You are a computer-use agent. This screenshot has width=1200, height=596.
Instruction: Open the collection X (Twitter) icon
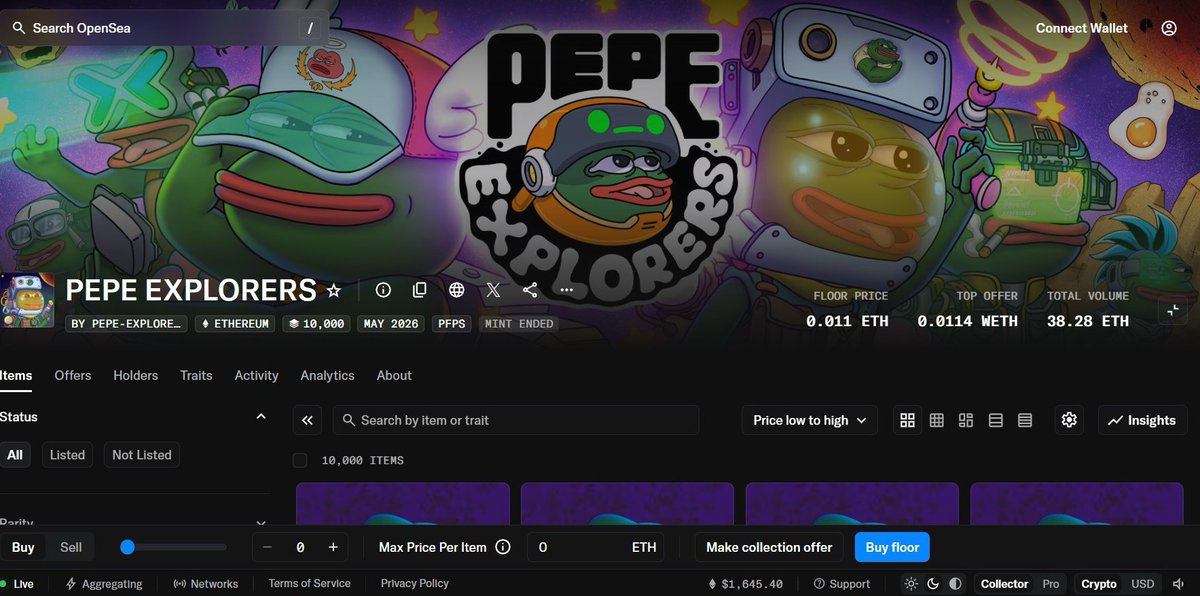[x=493, y=290]
